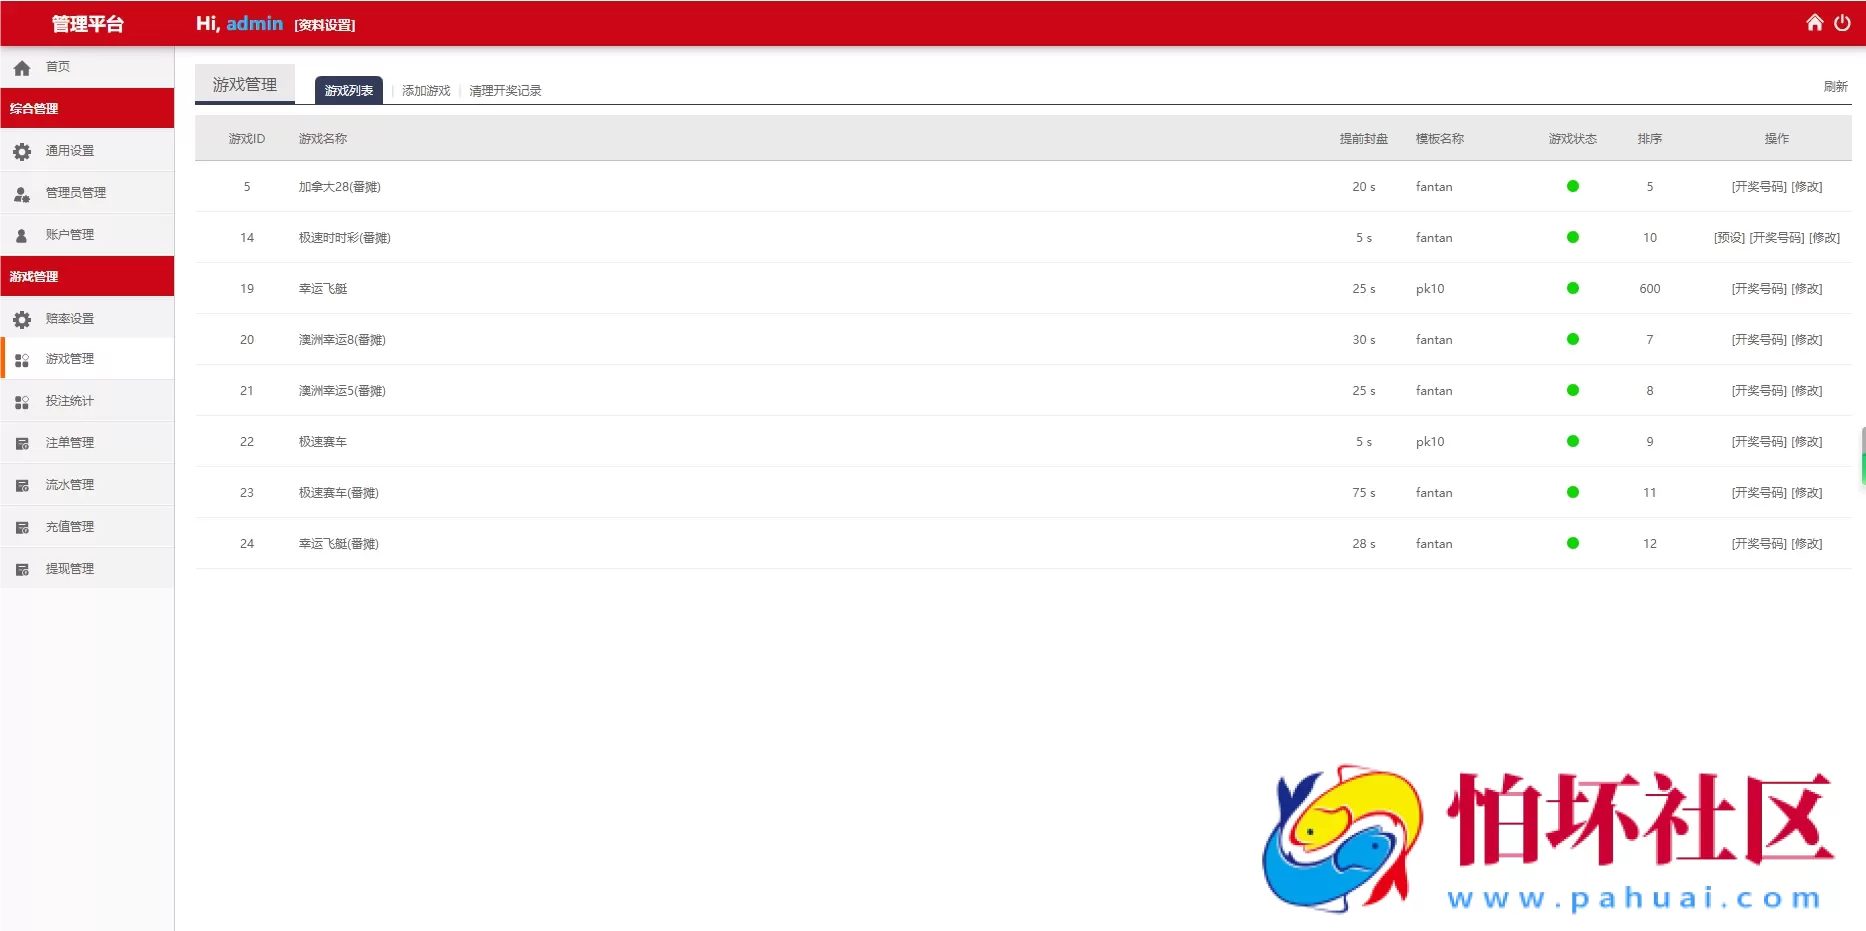Toggle green status dot for 幸运飞艇 ID 19
The width and height of the screenshot is (1866, 931).
(x=1572, y=288)
